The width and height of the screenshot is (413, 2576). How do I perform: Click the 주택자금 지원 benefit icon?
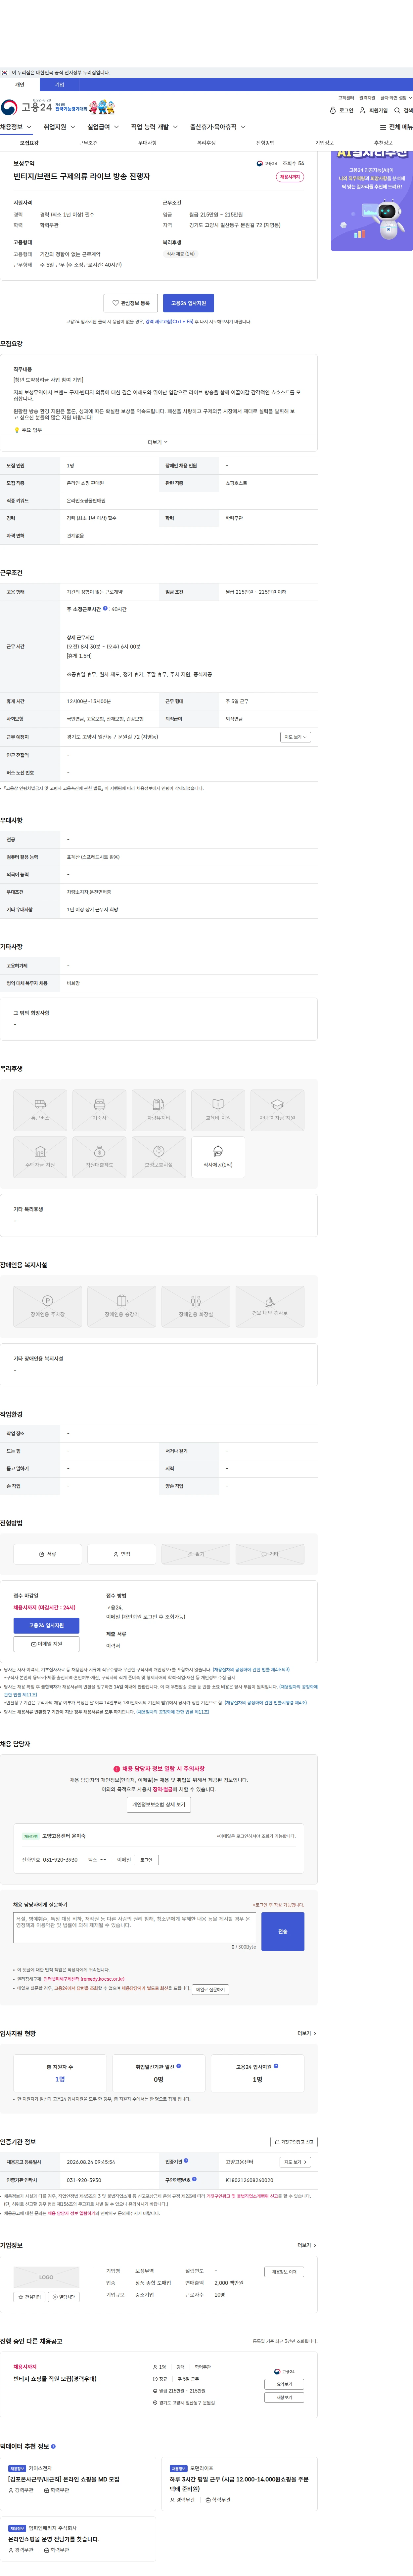click(40, 1157)
